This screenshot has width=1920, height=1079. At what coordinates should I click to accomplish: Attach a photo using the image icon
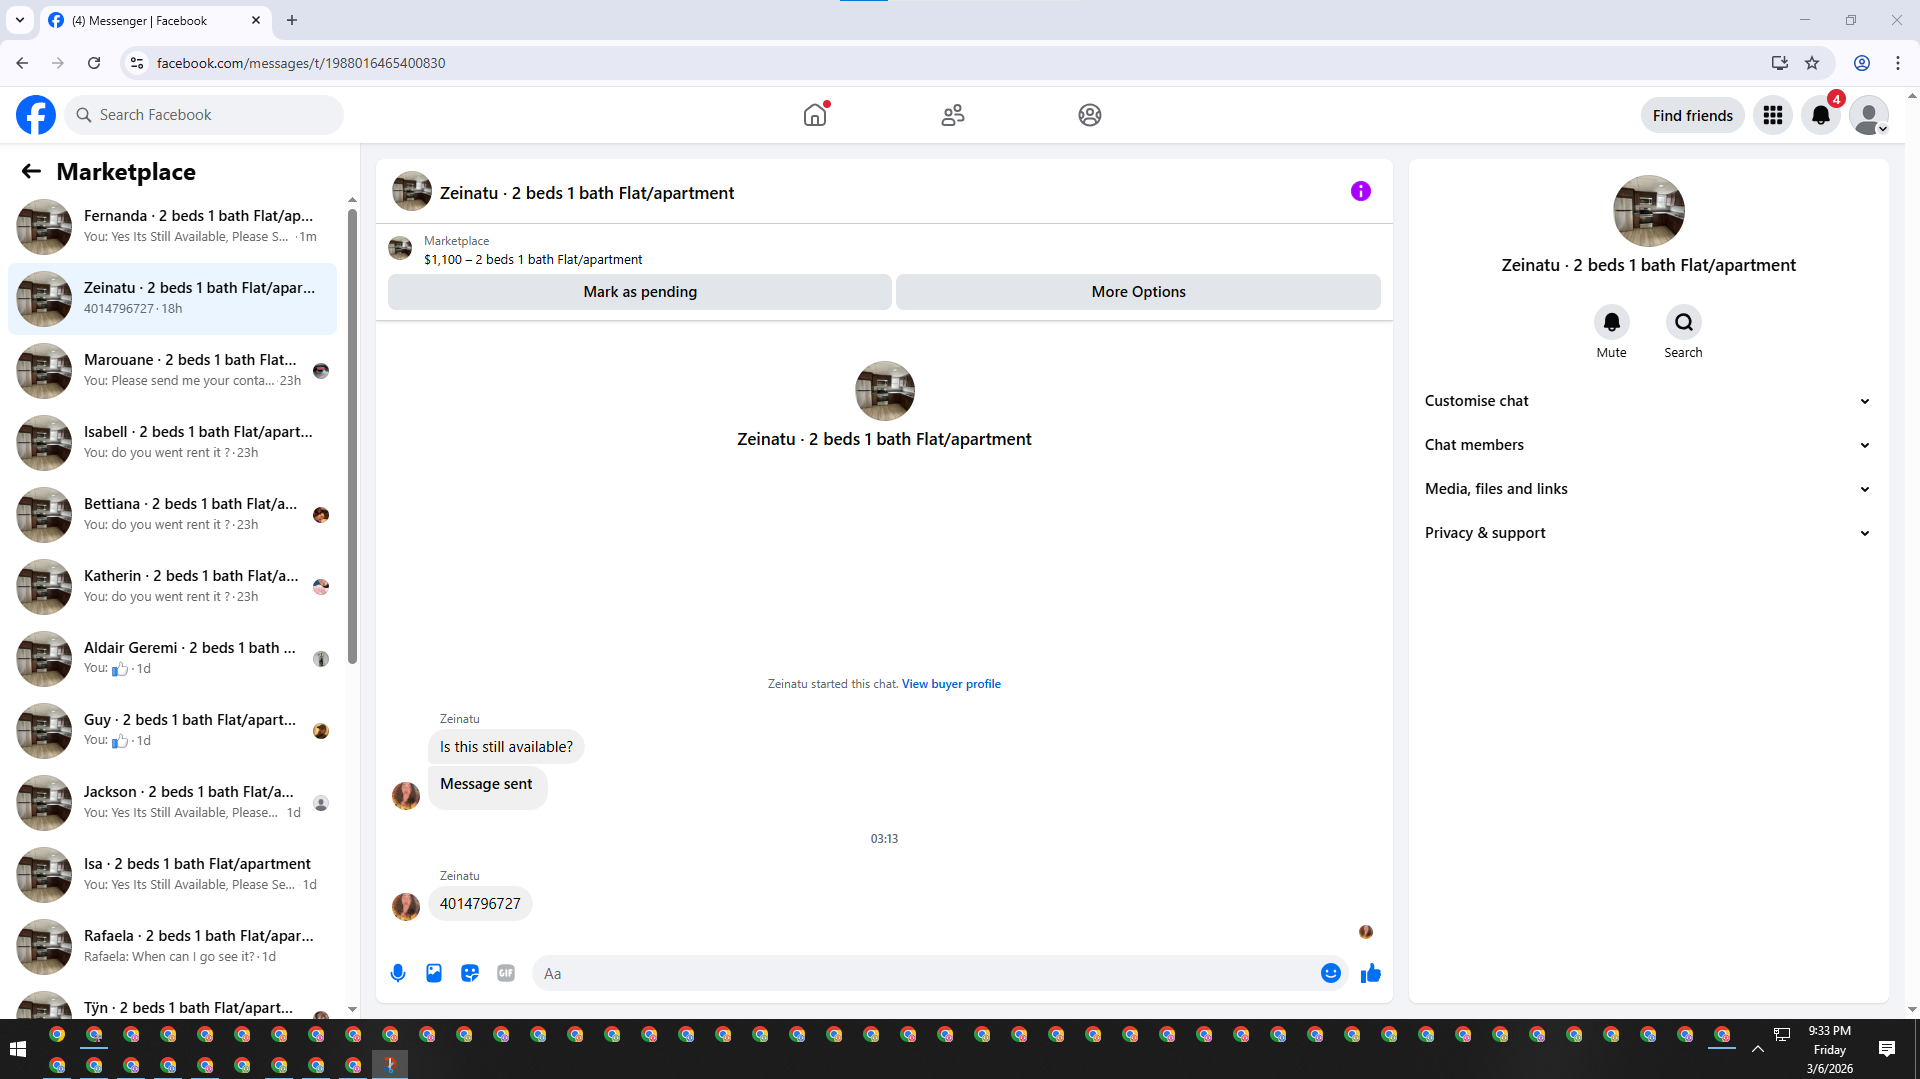434,973
